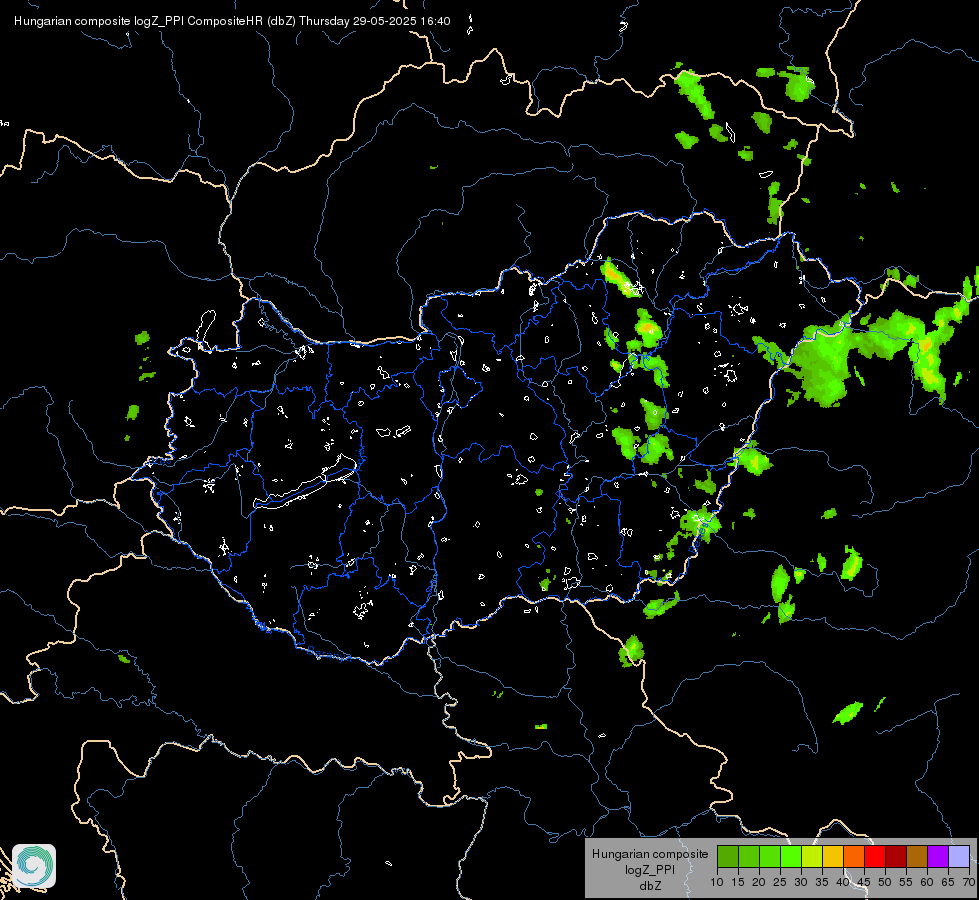
Task: Click the "55" legend scale value
Action: pos(906,882)
